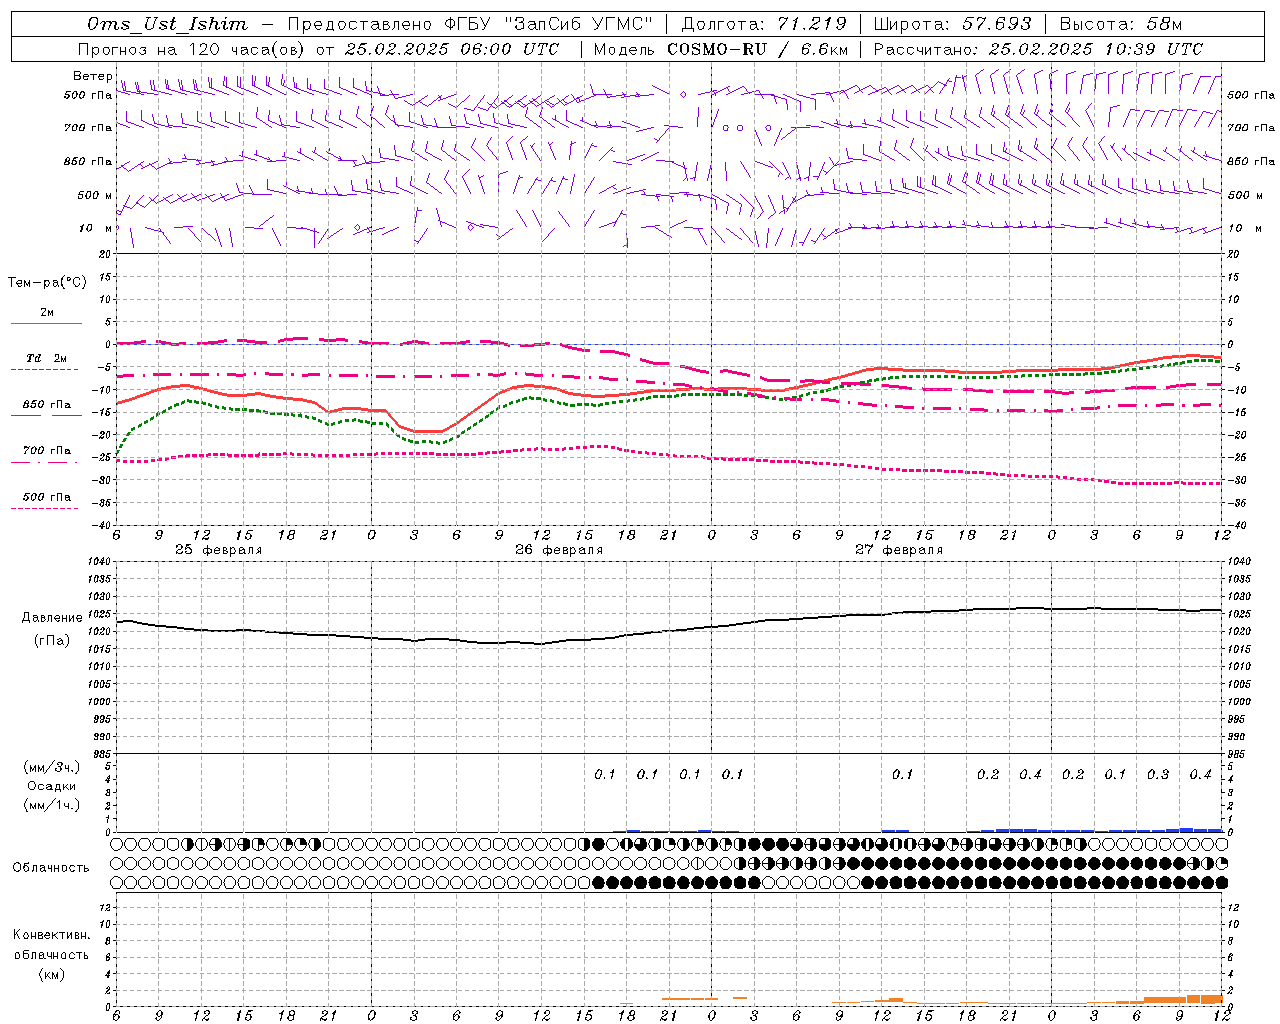Click the Давление panel label

coord(52,618)
